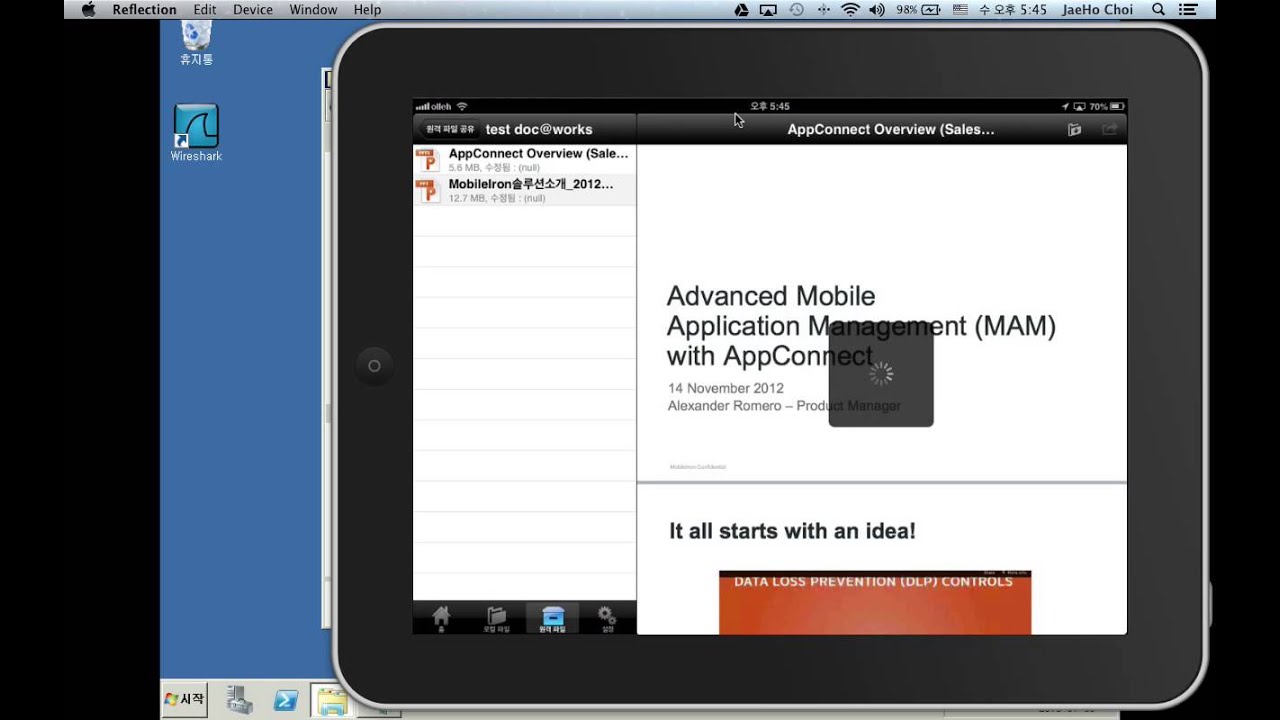This screenshot has width=1280, height=720.
Task: Click the loading spinner overlay
Action: (x=881, y=374)
